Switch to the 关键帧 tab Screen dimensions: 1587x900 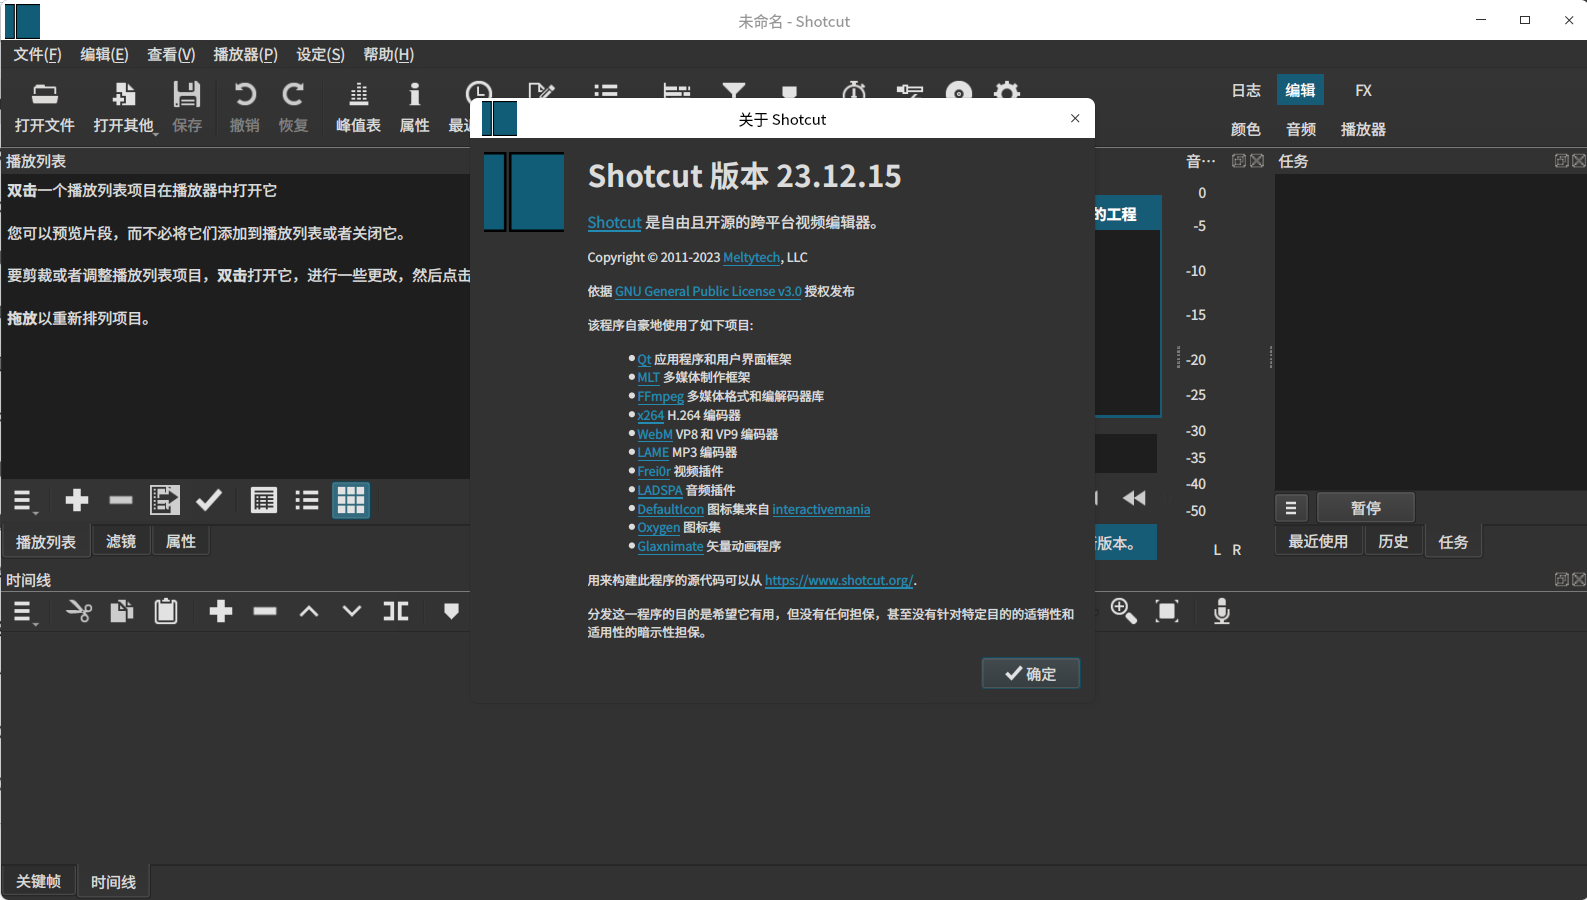pos(39,881)
